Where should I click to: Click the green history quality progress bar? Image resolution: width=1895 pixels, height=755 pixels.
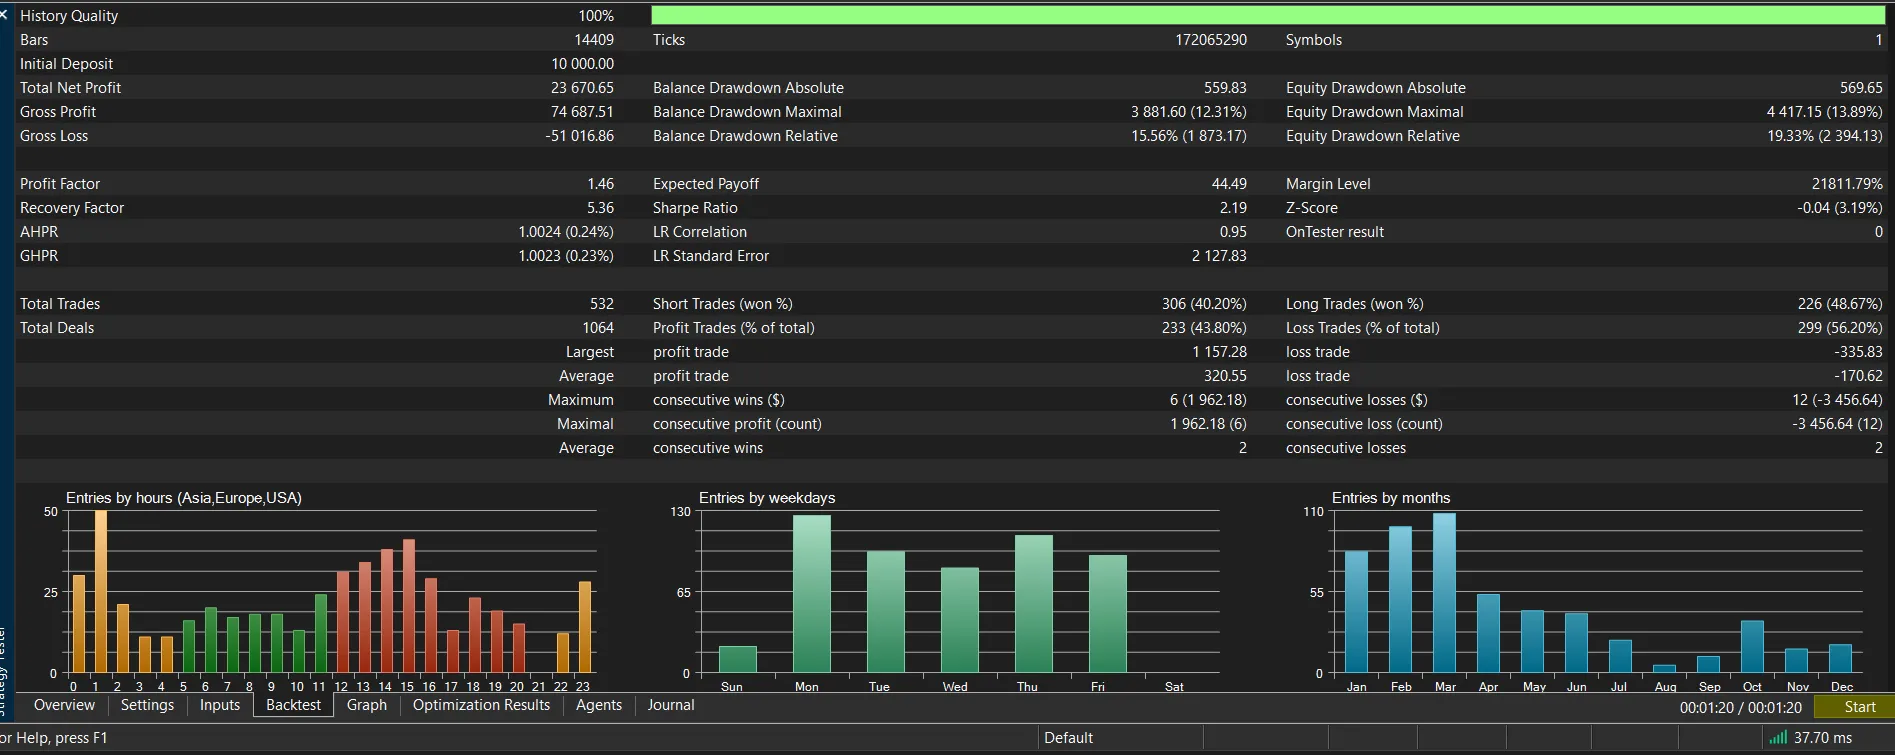pos(1267,15)
